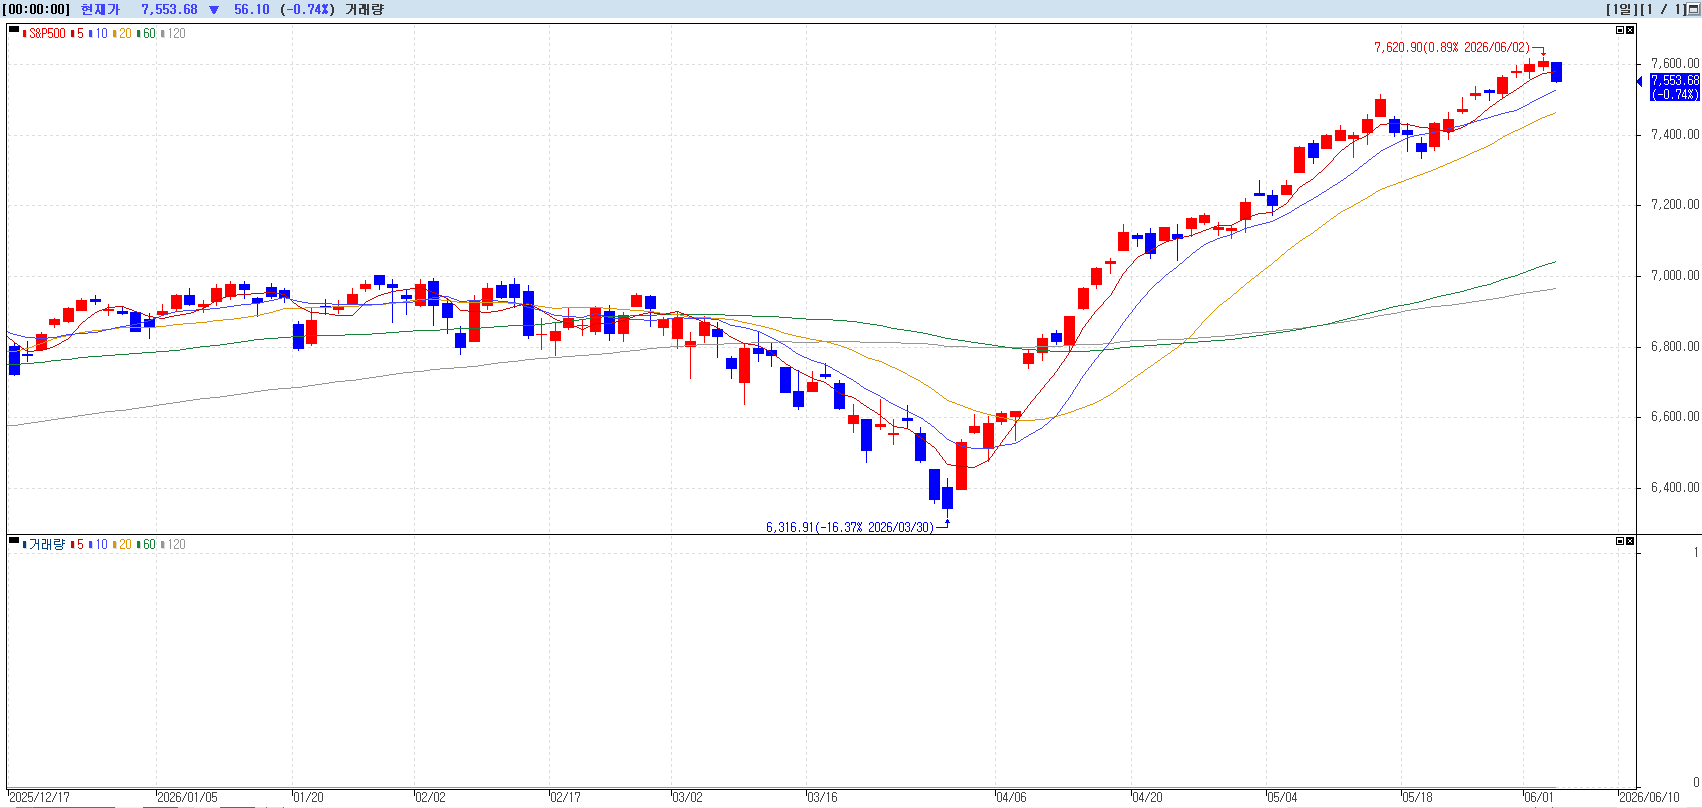Click the 2026/01/05 date label

(188, 797)
